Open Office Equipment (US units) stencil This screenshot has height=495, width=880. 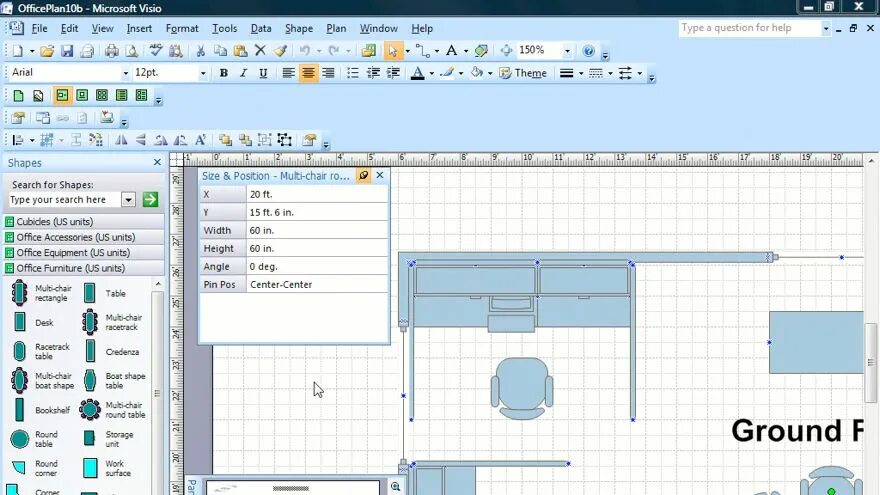(x=84, y=253)
